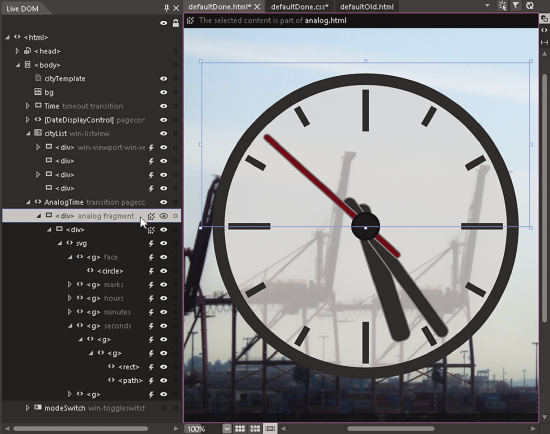Click the lock circle on the head row
This screenshot has width=550, height=434.
click(x=175, y=51)
